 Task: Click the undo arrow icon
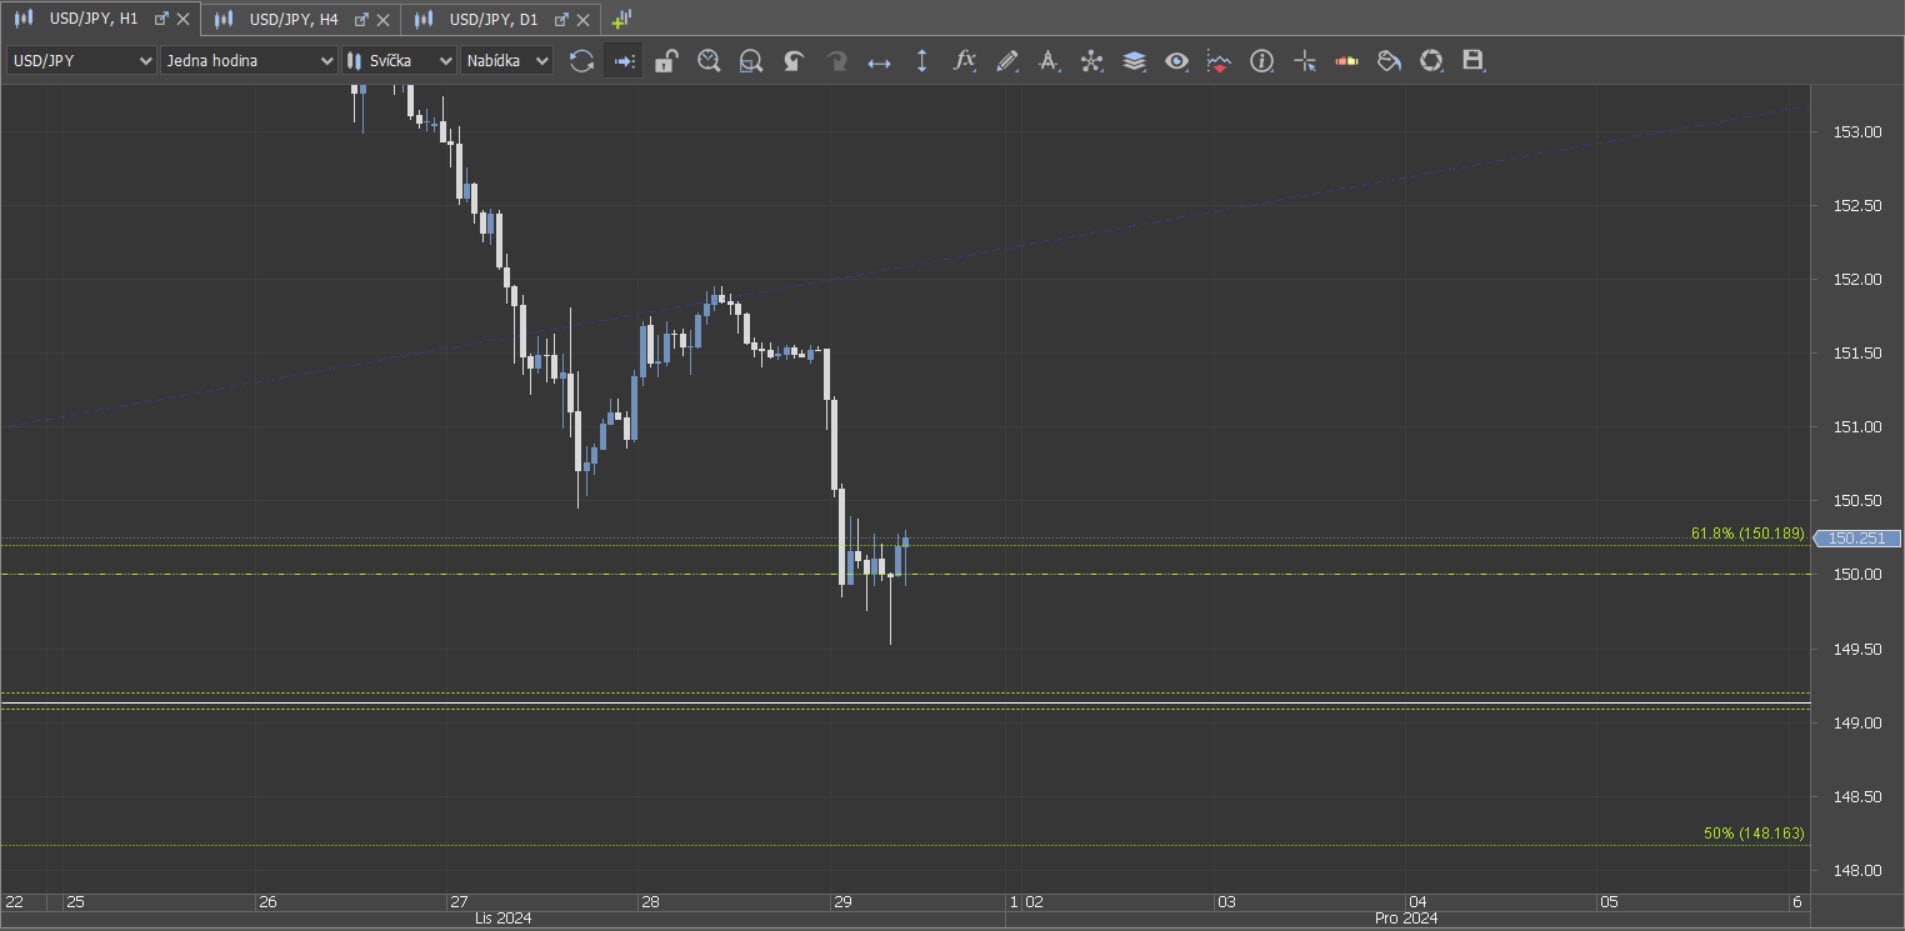point(794,61)
